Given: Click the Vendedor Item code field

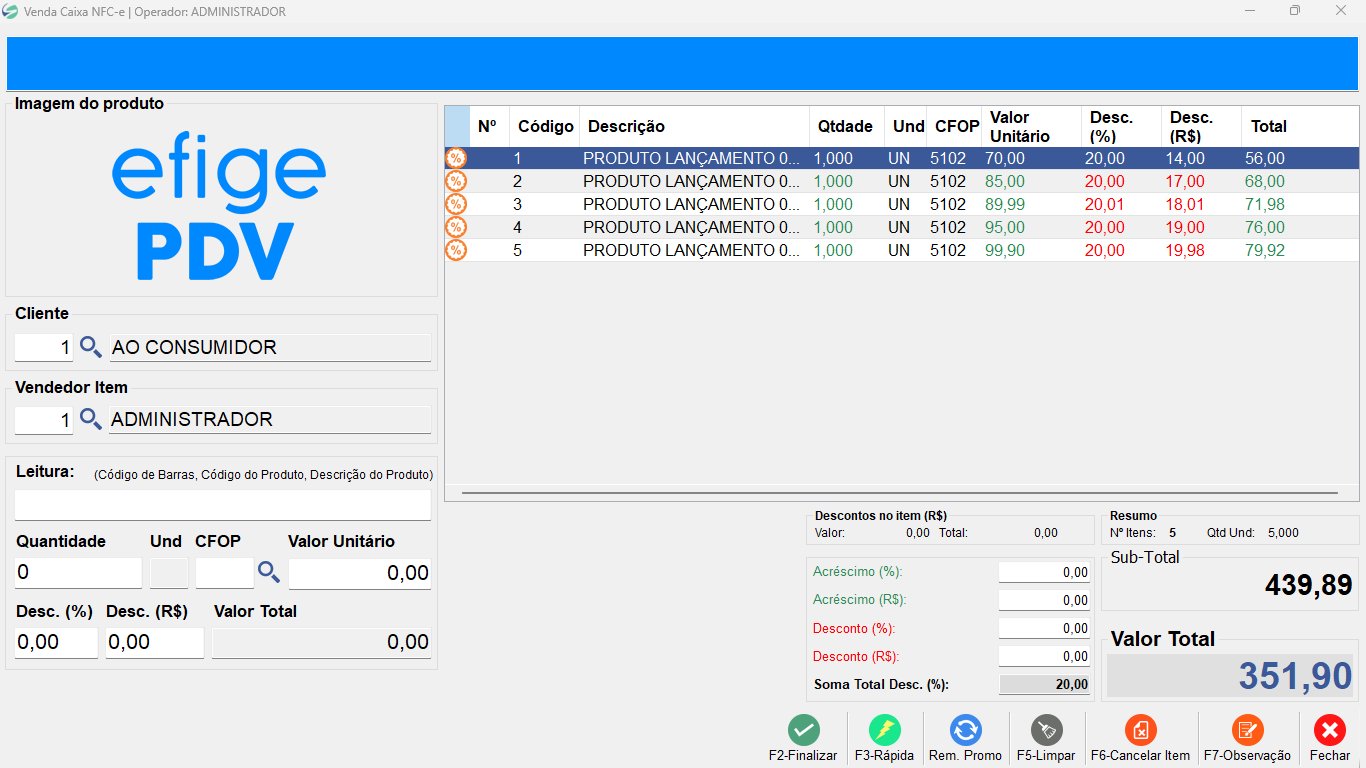Looking at the screenshot, I should (x=44, y=420).
